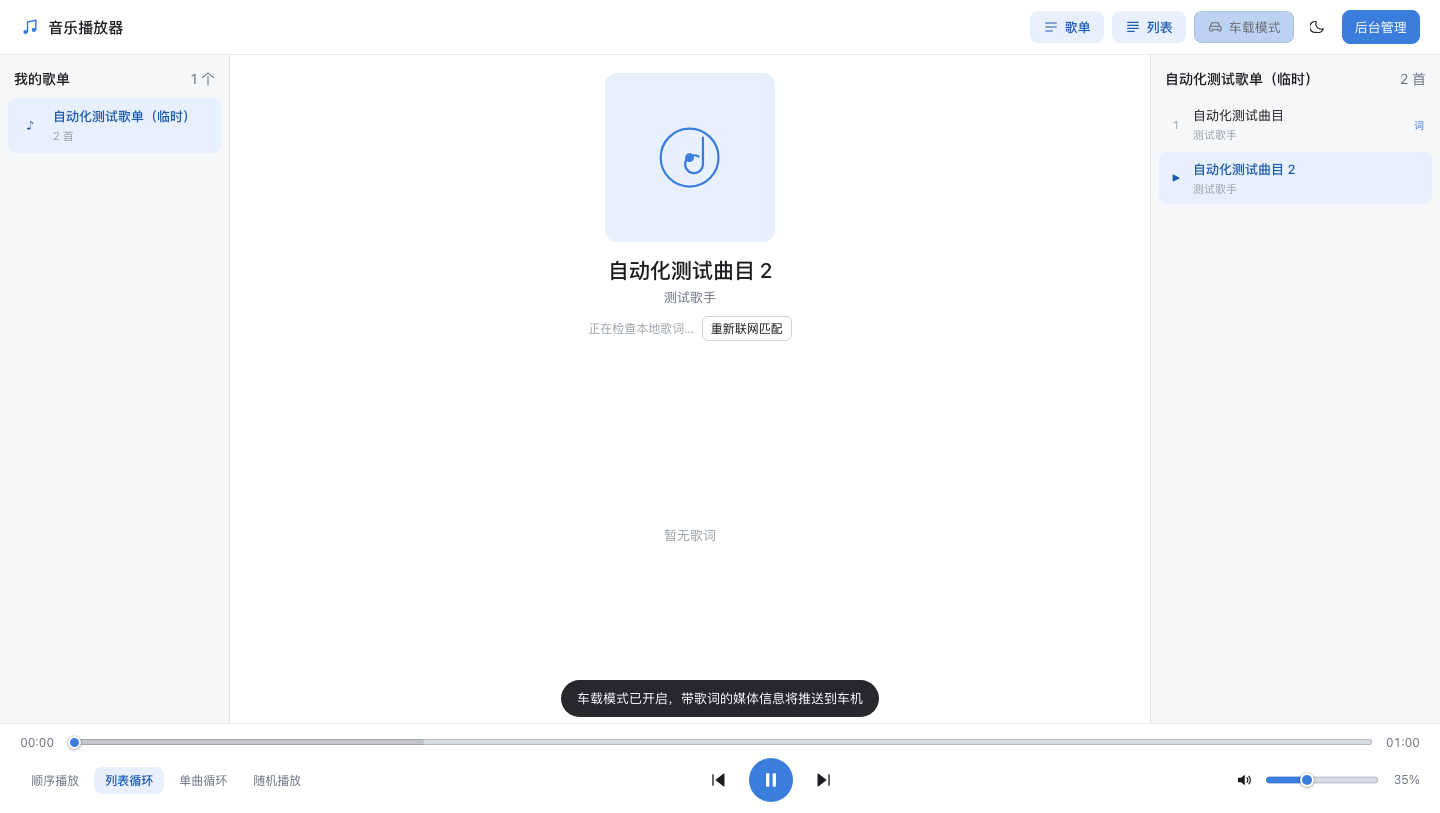Click the 00:00 elapsed time label
The image size is (1440, 813).
click(37, 743)
